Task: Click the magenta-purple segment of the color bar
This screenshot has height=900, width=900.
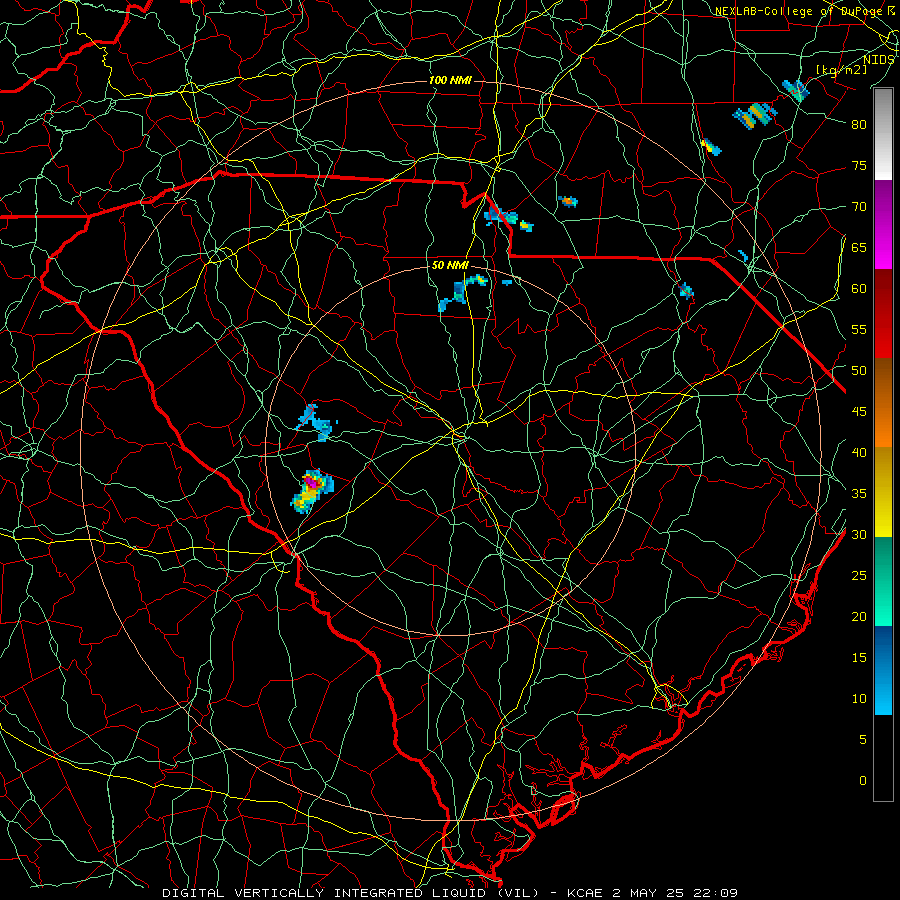Action: click(883, 224)
